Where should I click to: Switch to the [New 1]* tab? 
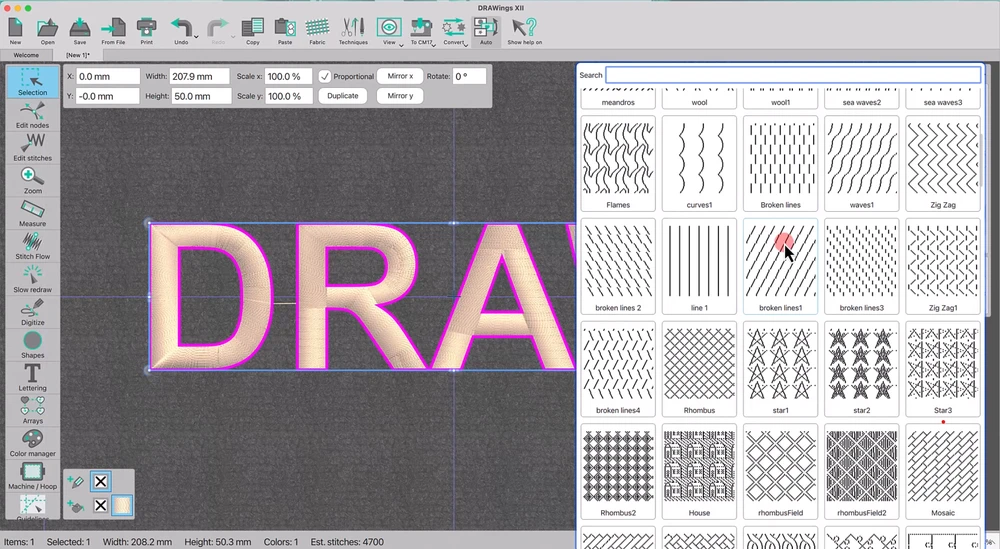[78, 55]
